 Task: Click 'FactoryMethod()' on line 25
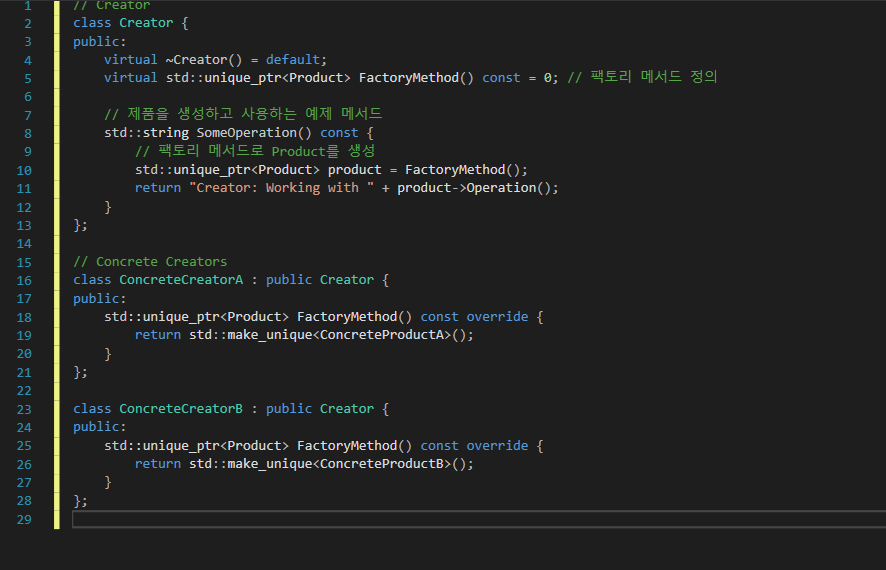[354, 446]
